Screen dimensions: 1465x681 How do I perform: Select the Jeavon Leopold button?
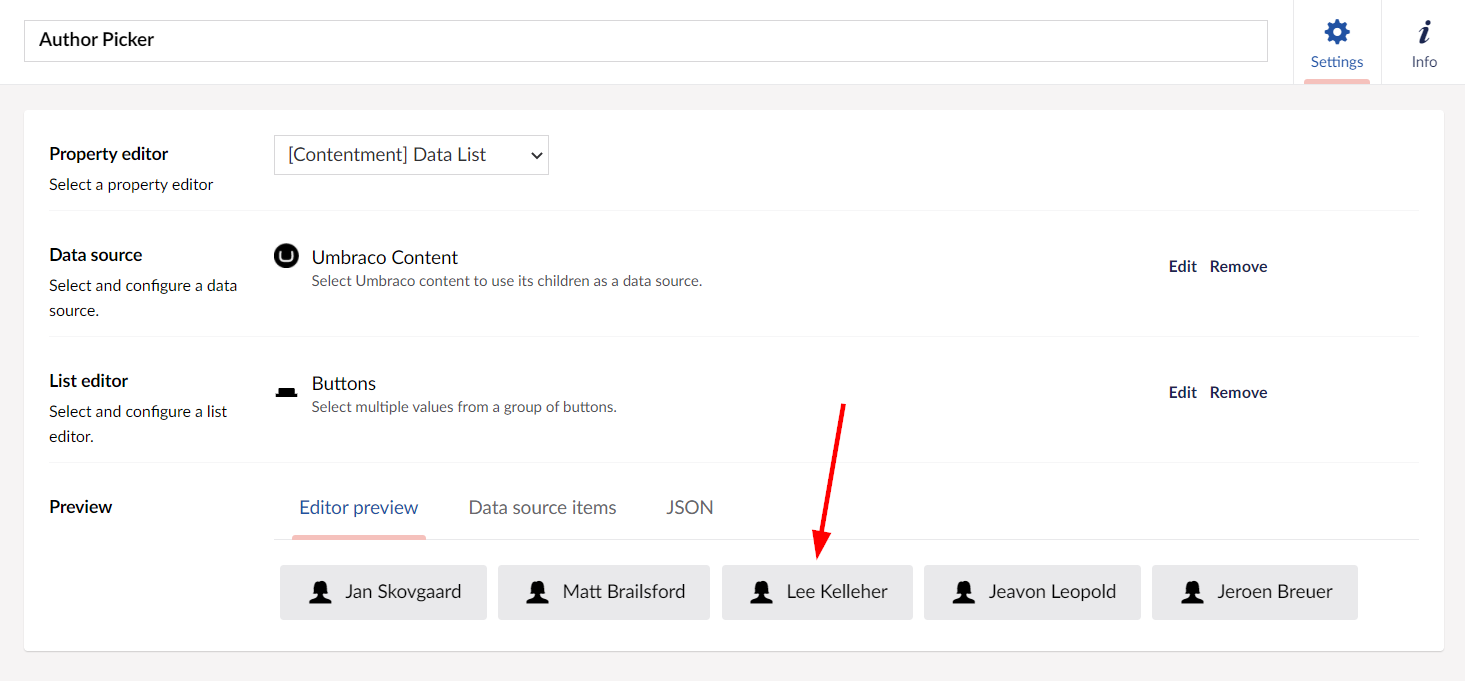(1032, 592)
